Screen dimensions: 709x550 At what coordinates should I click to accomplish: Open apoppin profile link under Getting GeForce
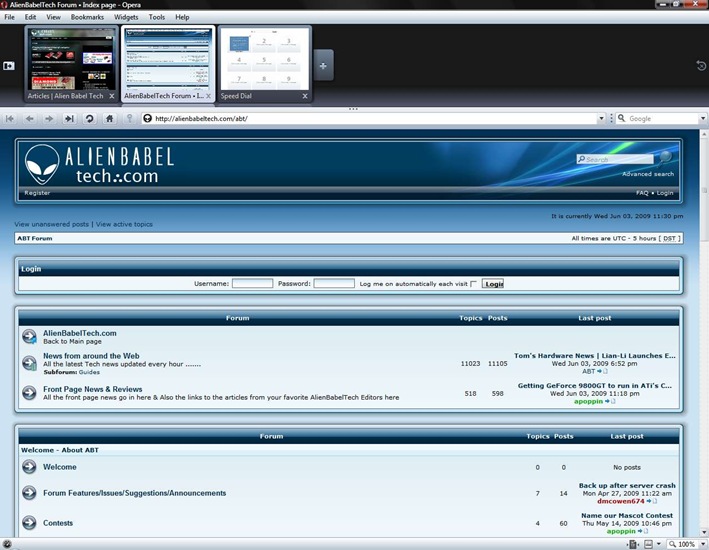[x=588, y=401]
